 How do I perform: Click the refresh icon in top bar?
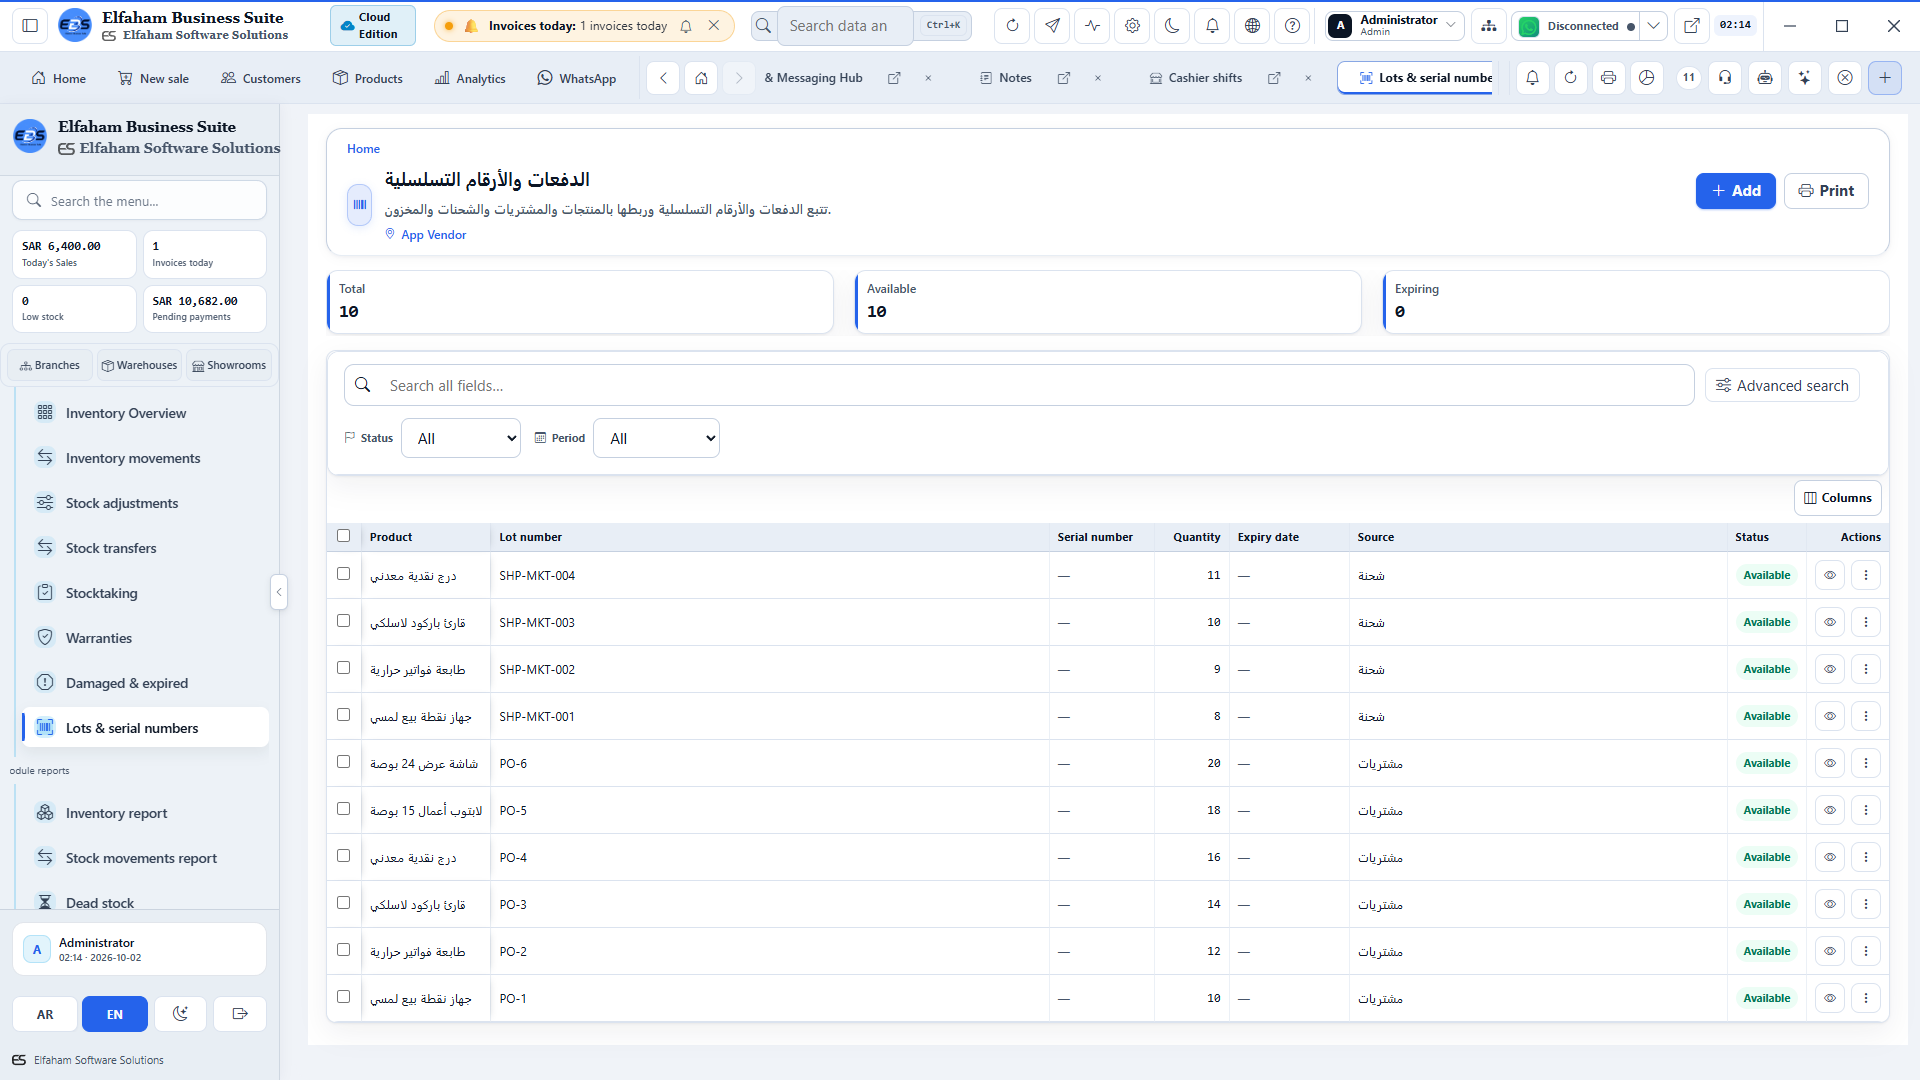(x=1012, y=26)
